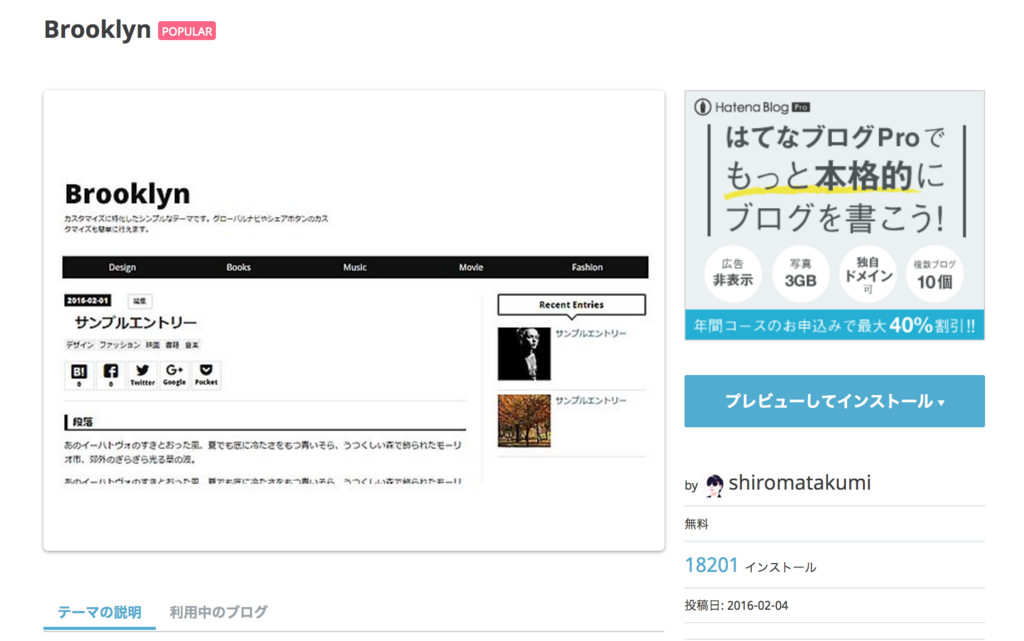Image resolution: width=1024 pixels, height=641 pixels.
Task: Click the Twitter share icon
Action: click(142, 375)
